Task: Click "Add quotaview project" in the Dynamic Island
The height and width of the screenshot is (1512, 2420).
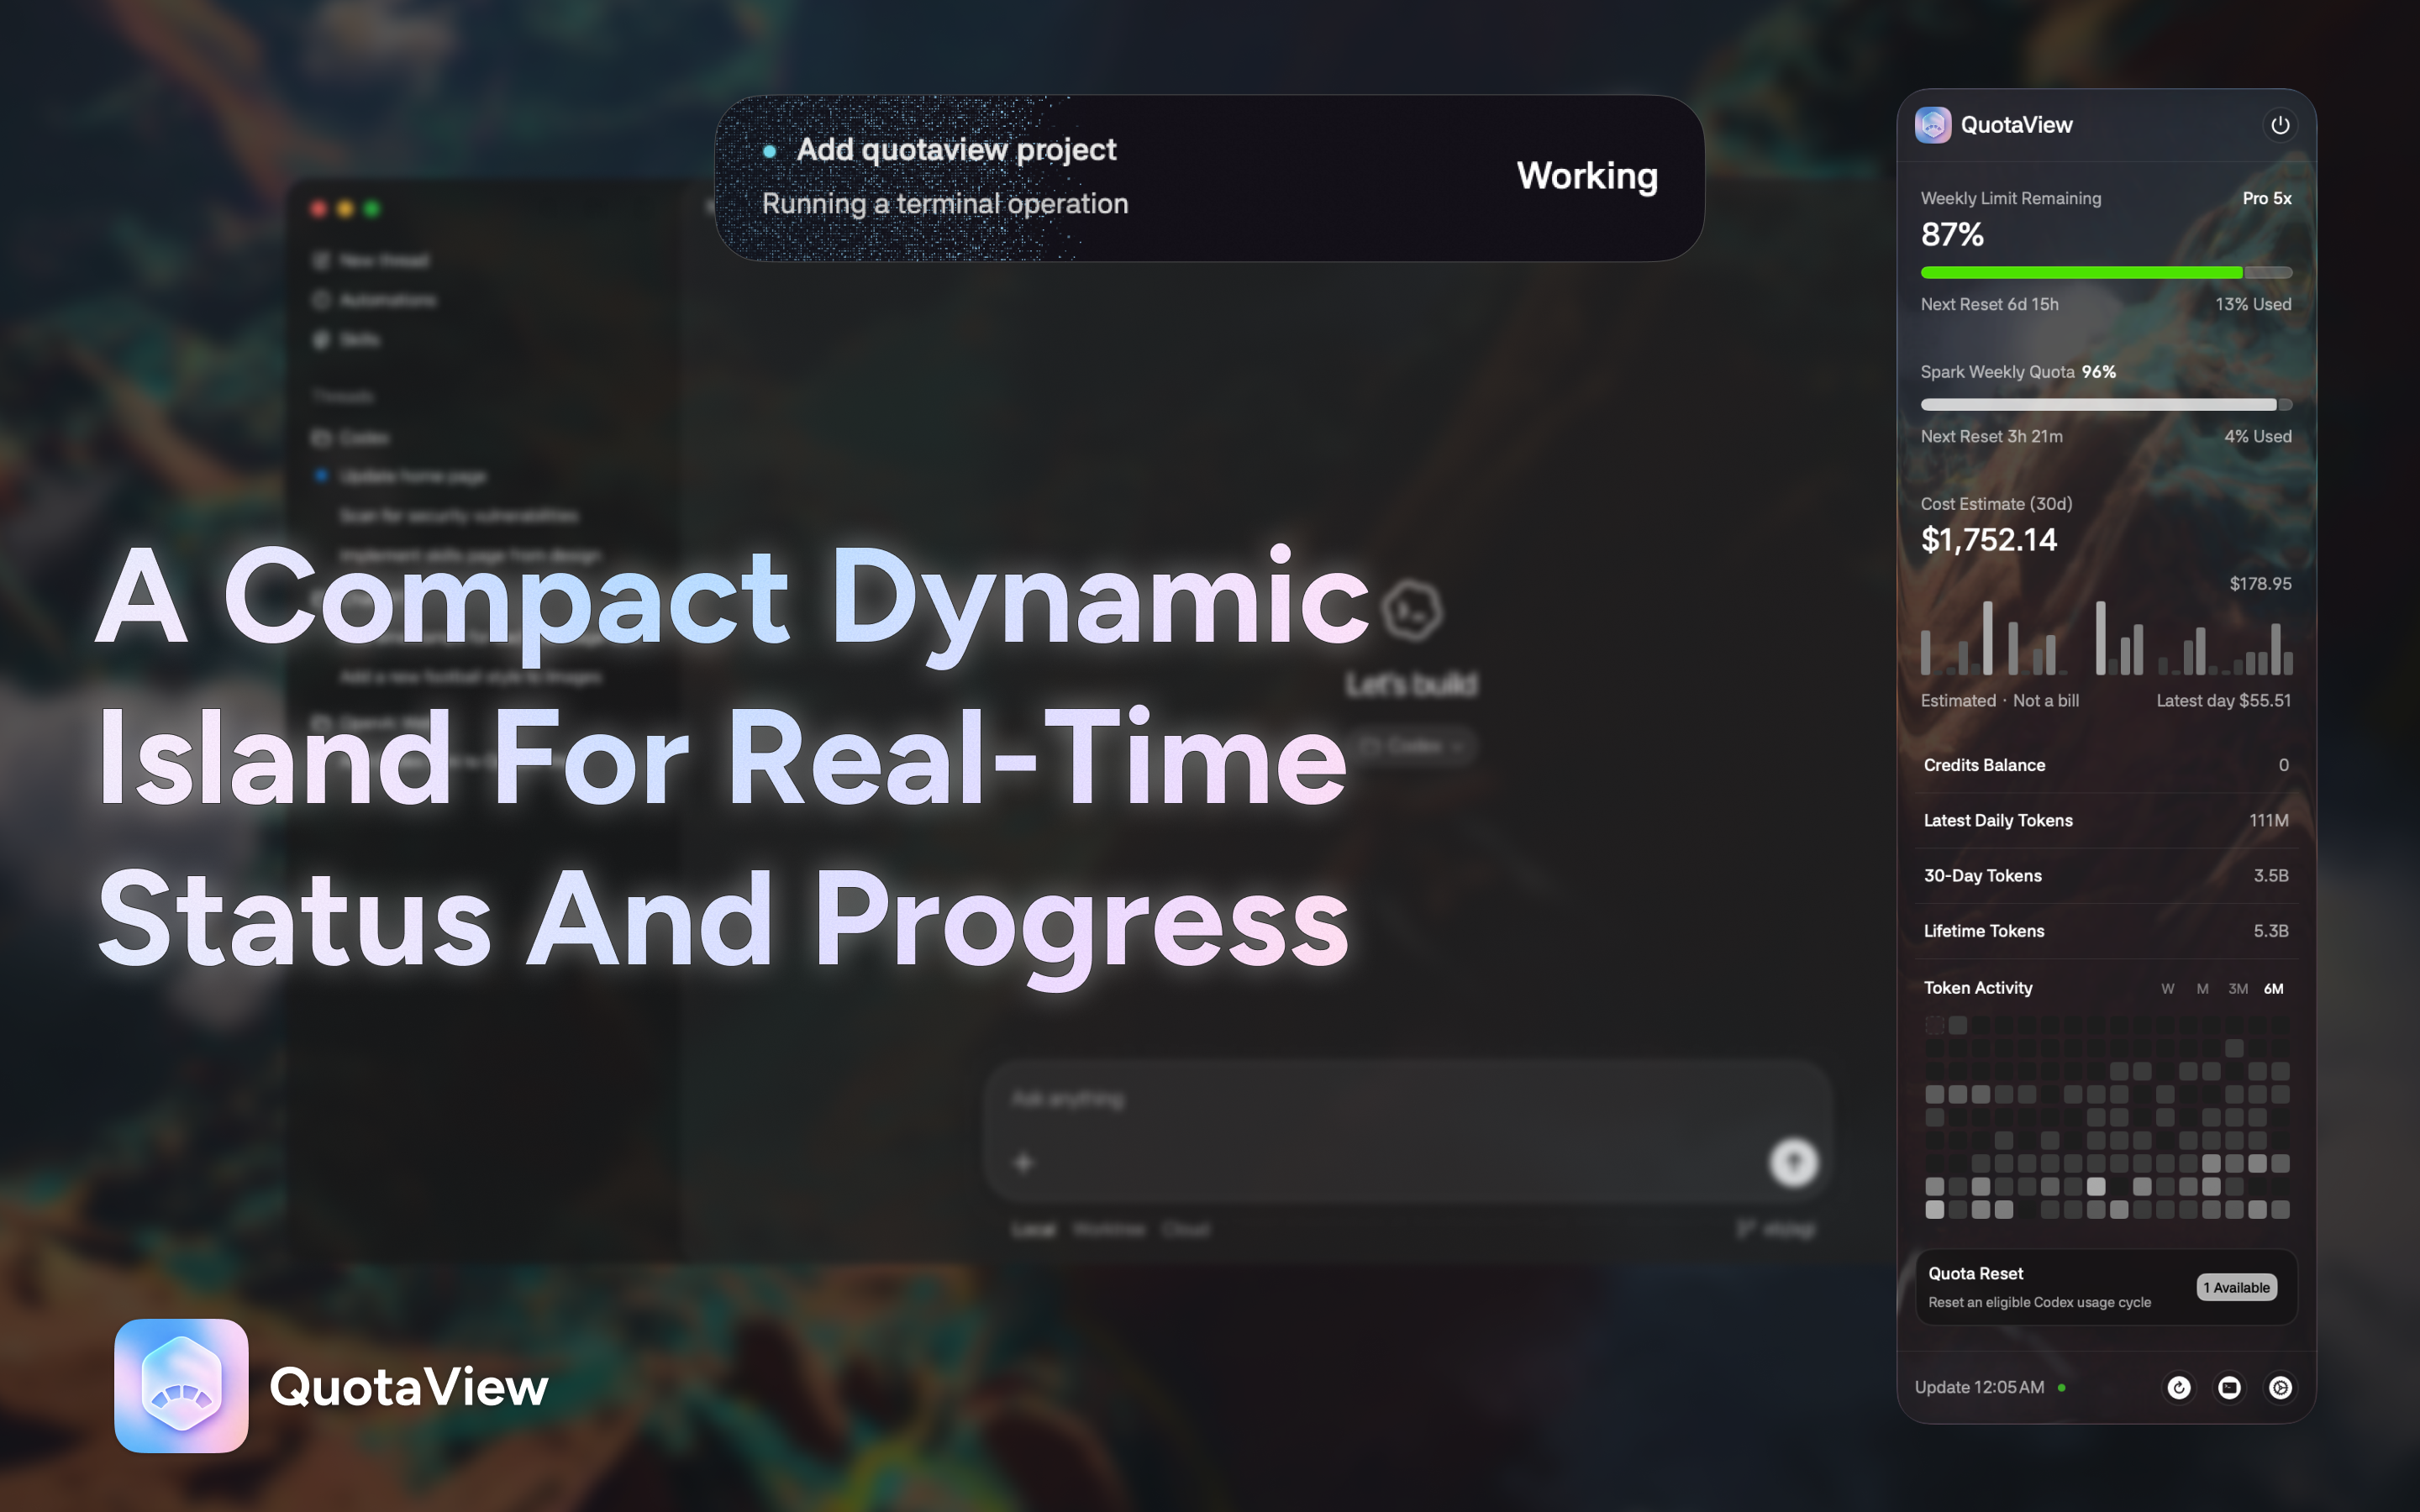Action: point(956,150)
